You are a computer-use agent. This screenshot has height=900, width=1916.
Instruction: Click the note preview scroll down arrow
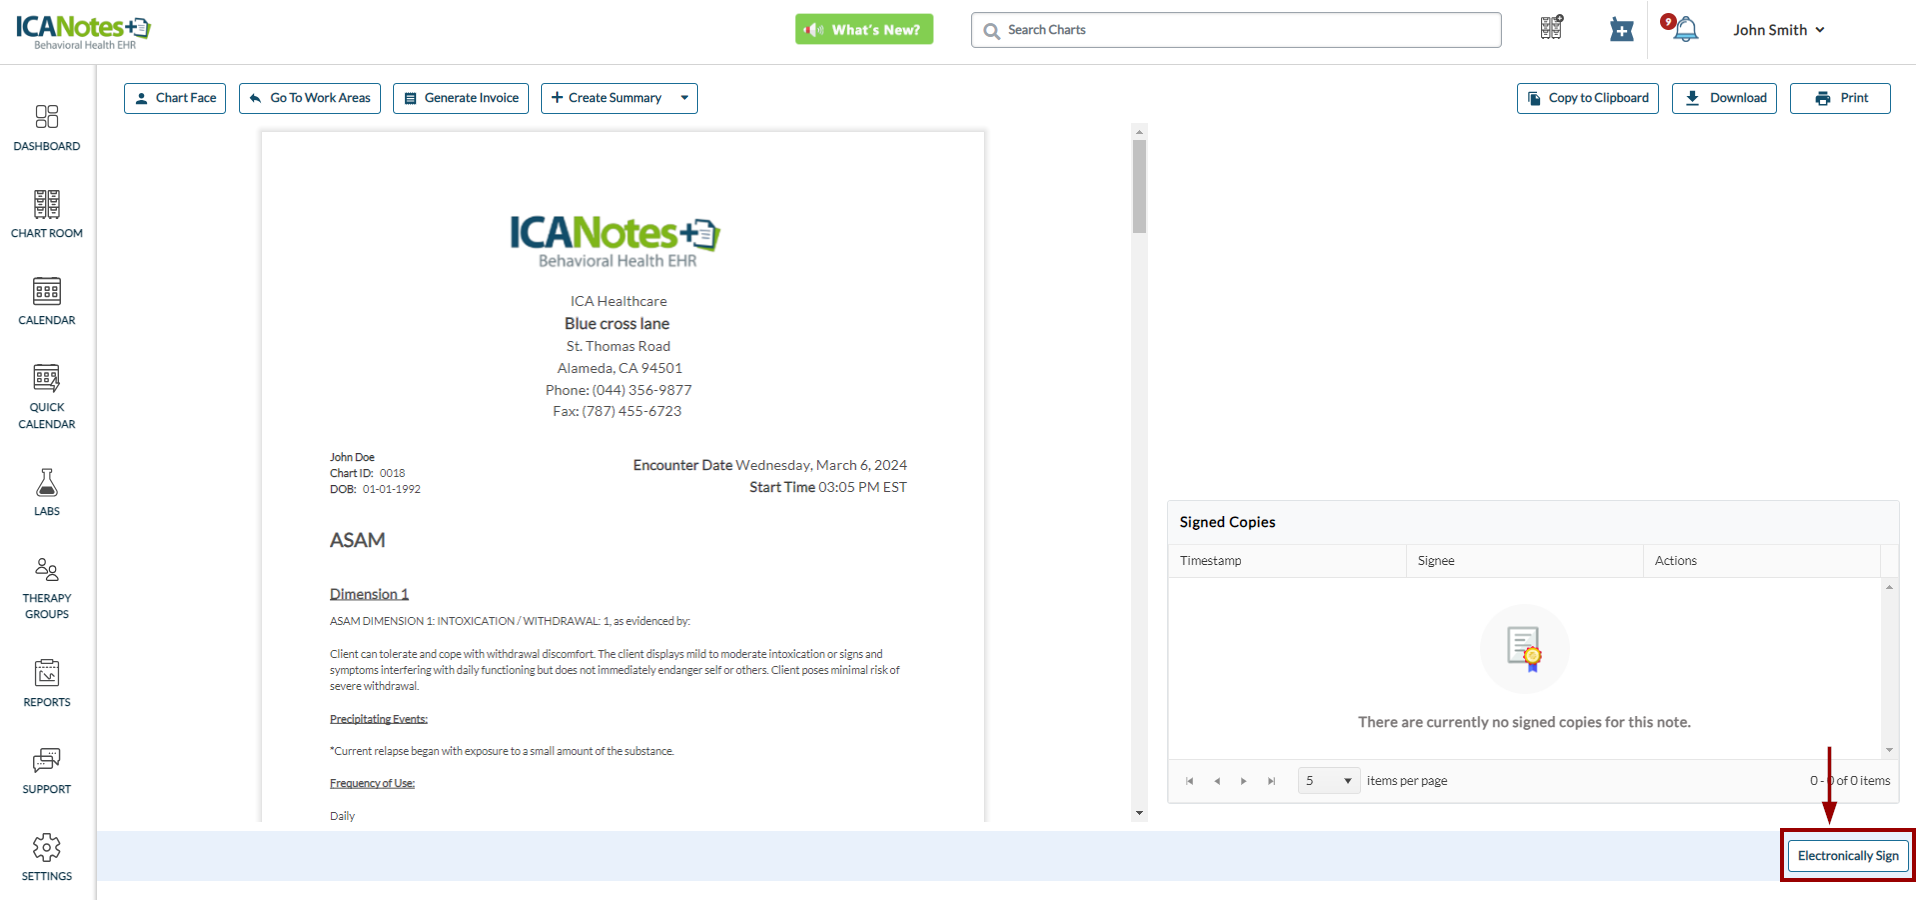pos(1139,814)
